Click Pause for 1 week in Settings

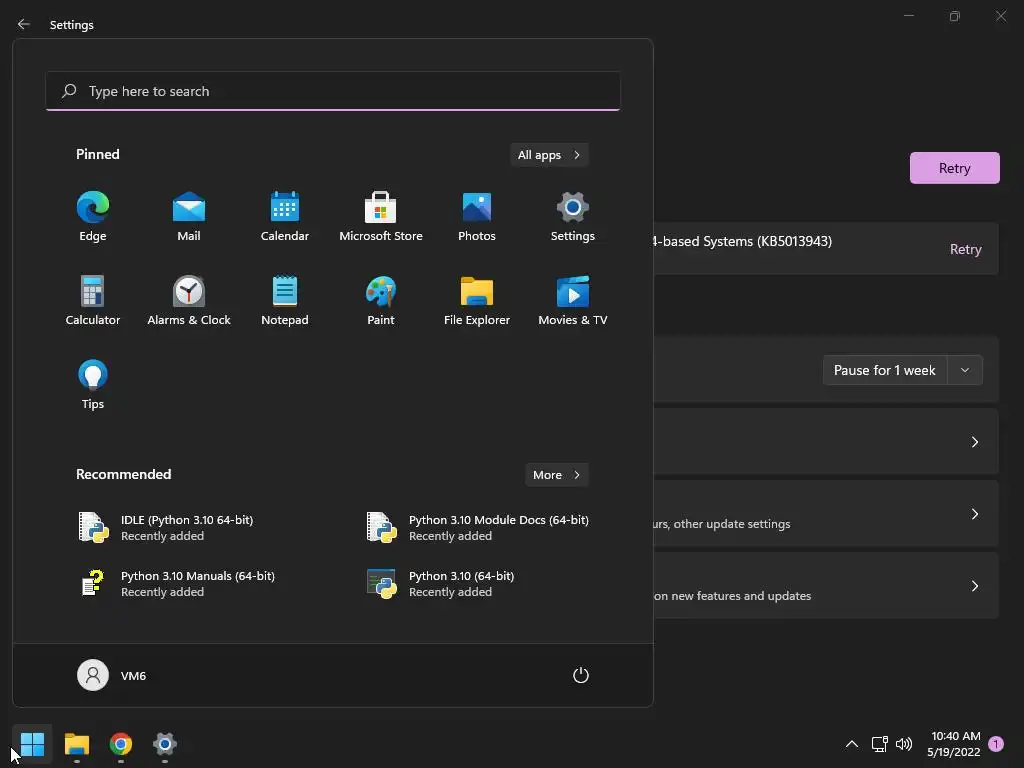(884, 370)
